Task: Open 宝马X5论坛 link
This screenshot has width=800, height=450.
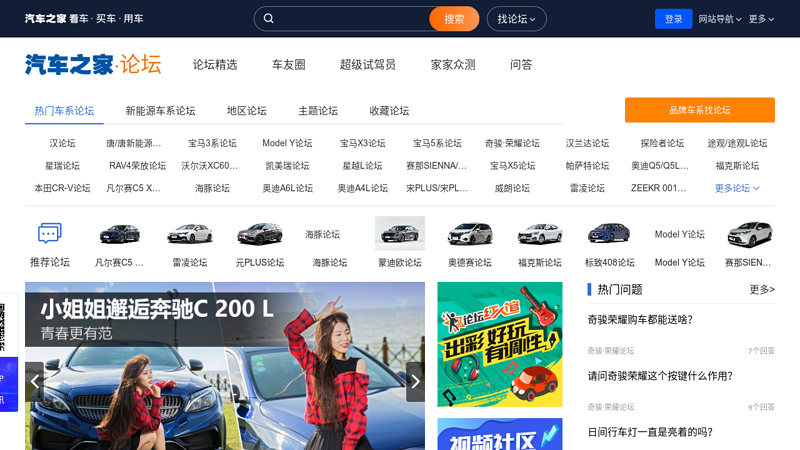Action: [512, 166]
